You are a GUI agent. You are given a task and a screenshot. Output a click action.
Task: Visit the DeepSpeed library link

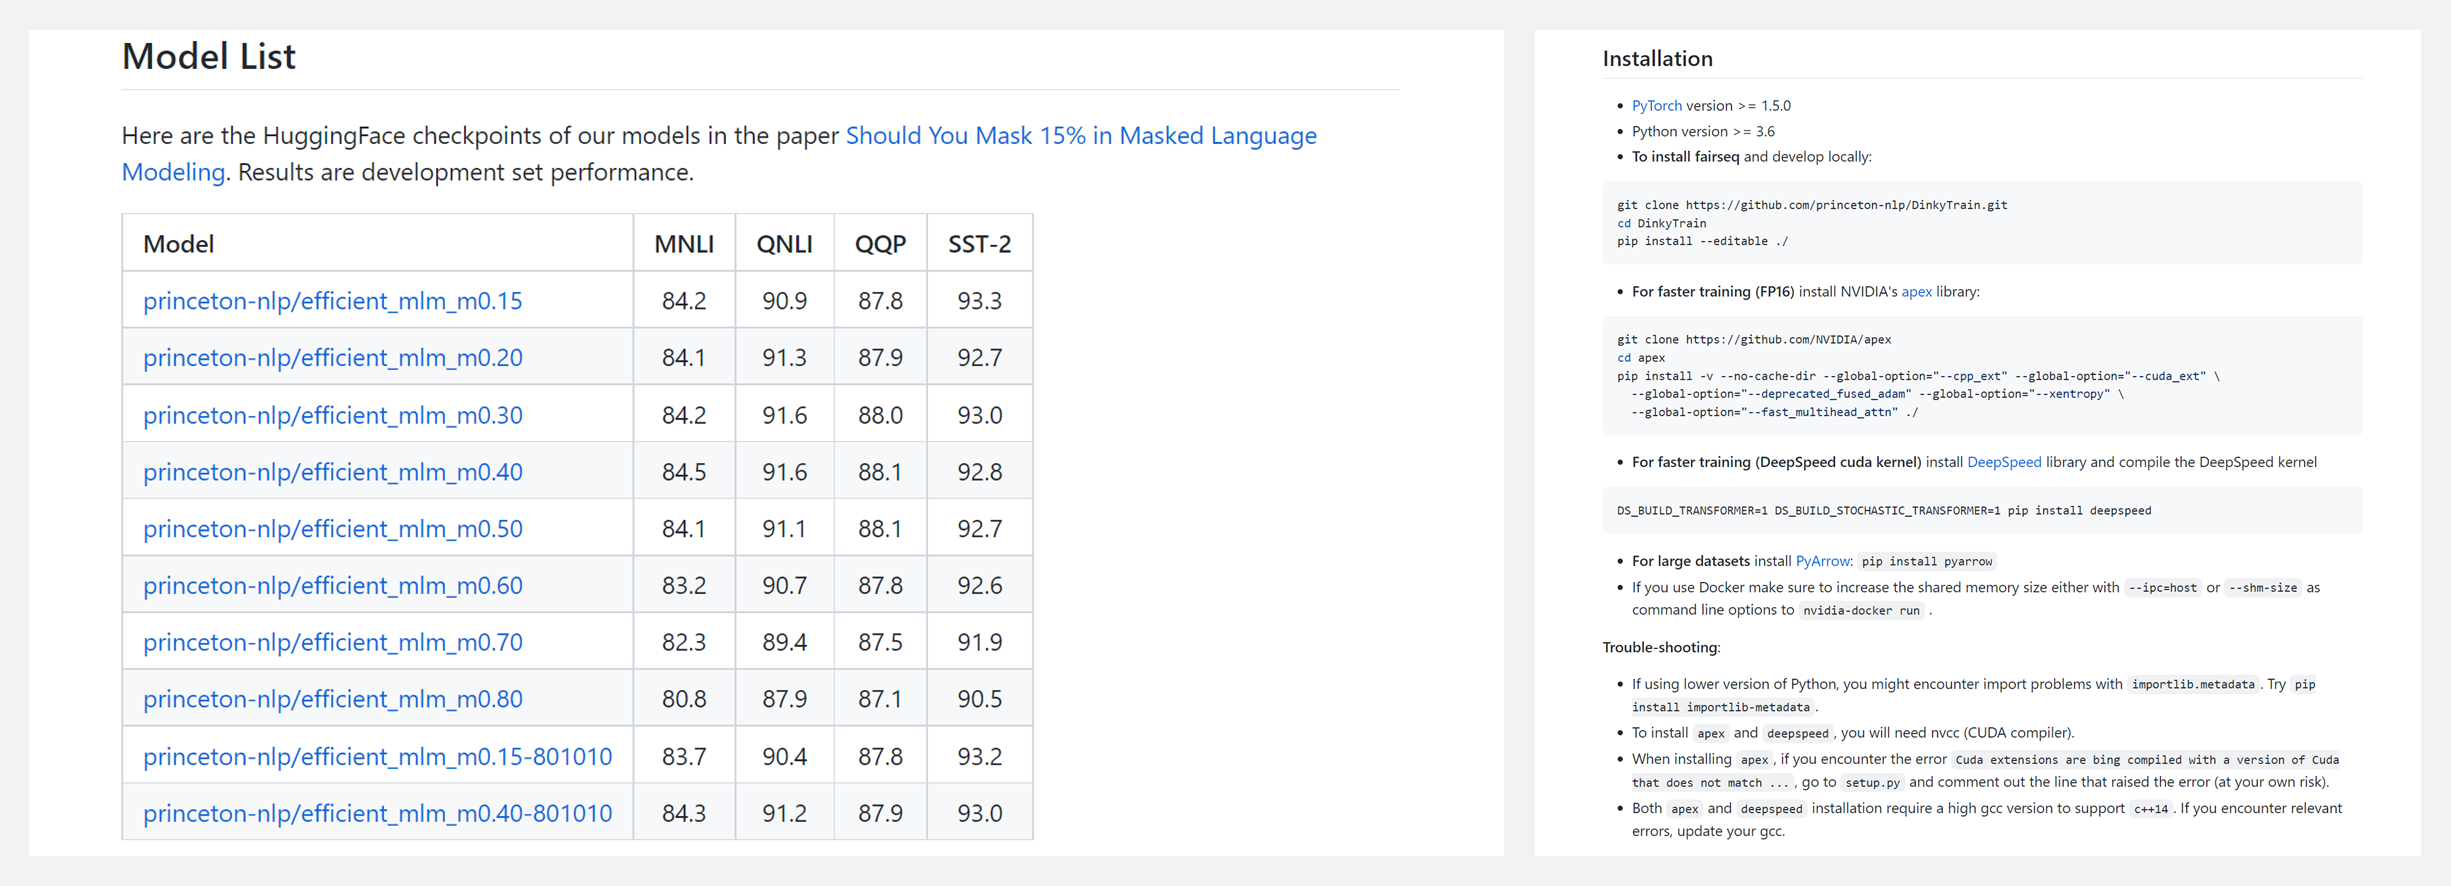[x=2003, y=462]
